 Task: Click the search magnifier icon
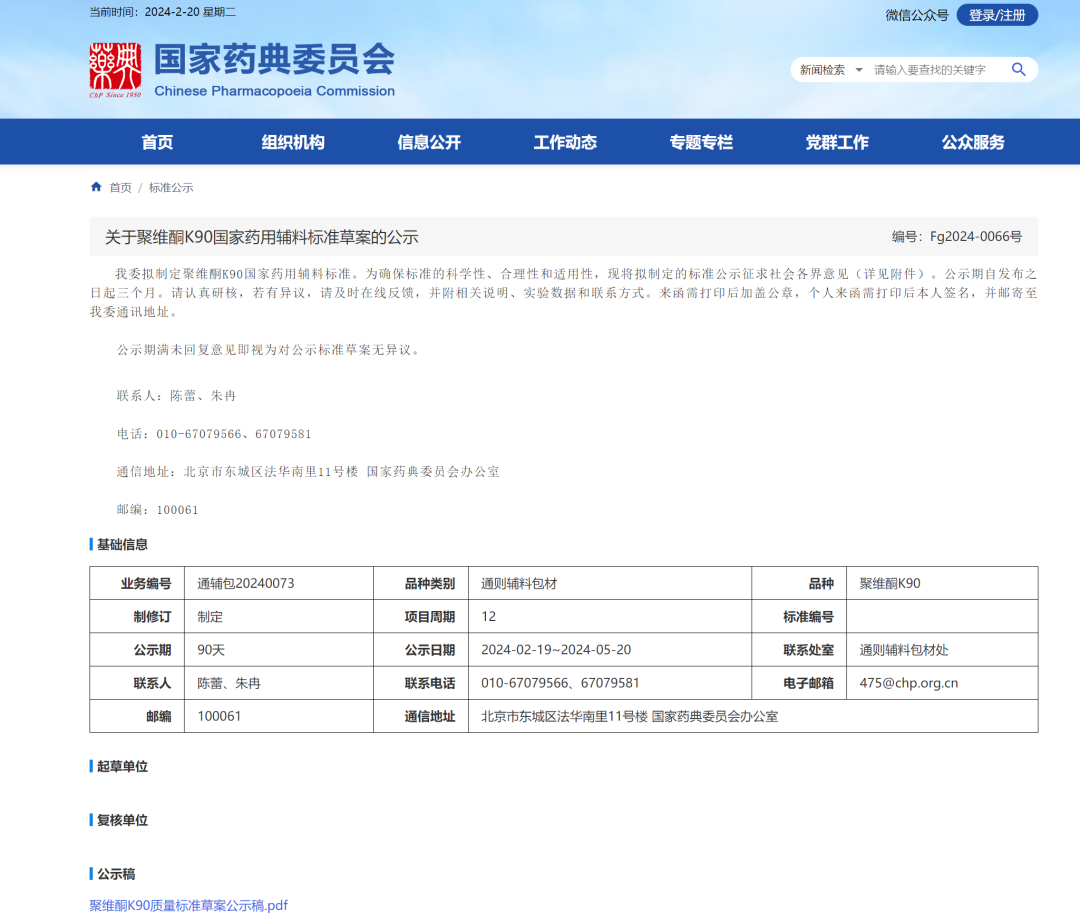[1018, 70]
